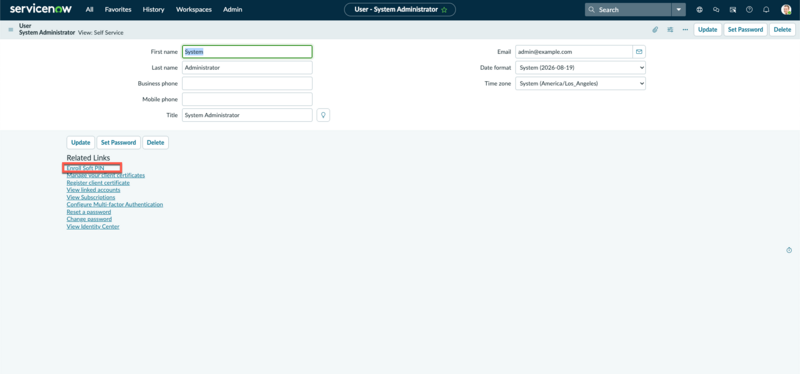The width and height of the screenshot is (800, 374).
Task: Click the 'Related Links' heading
Action: [88, 158]
